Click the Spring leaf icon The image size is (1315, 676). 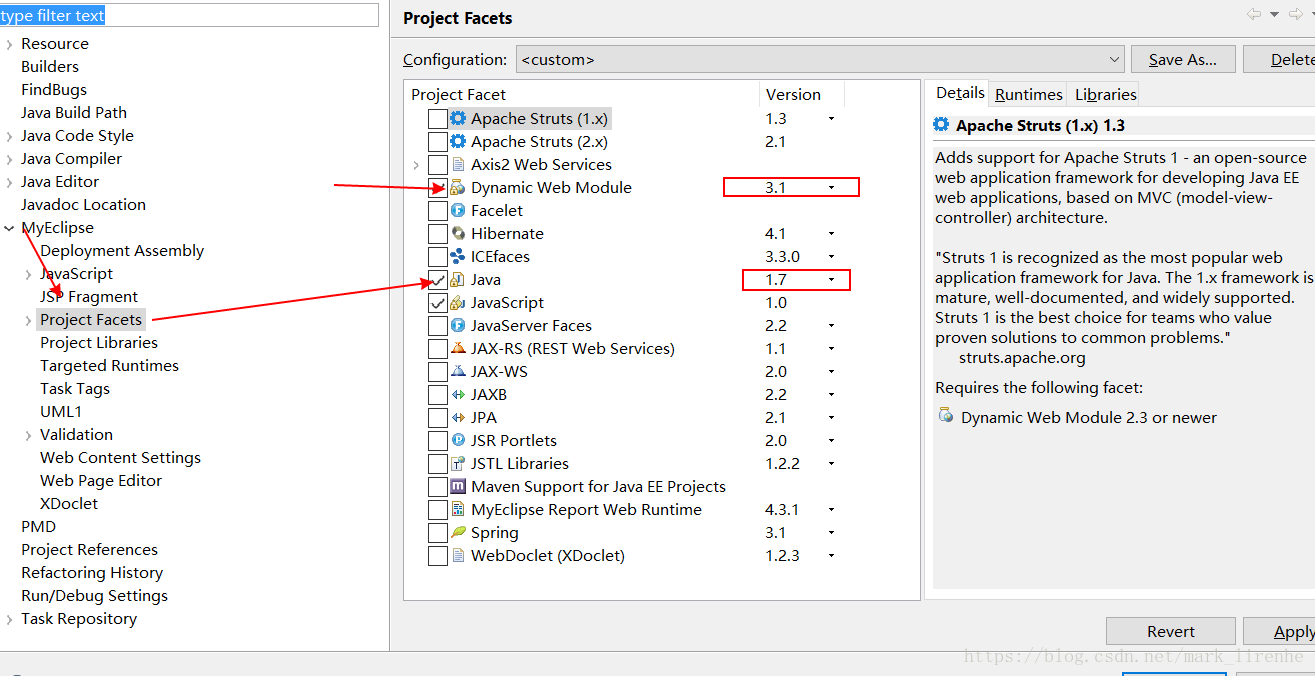coord(458,532)
